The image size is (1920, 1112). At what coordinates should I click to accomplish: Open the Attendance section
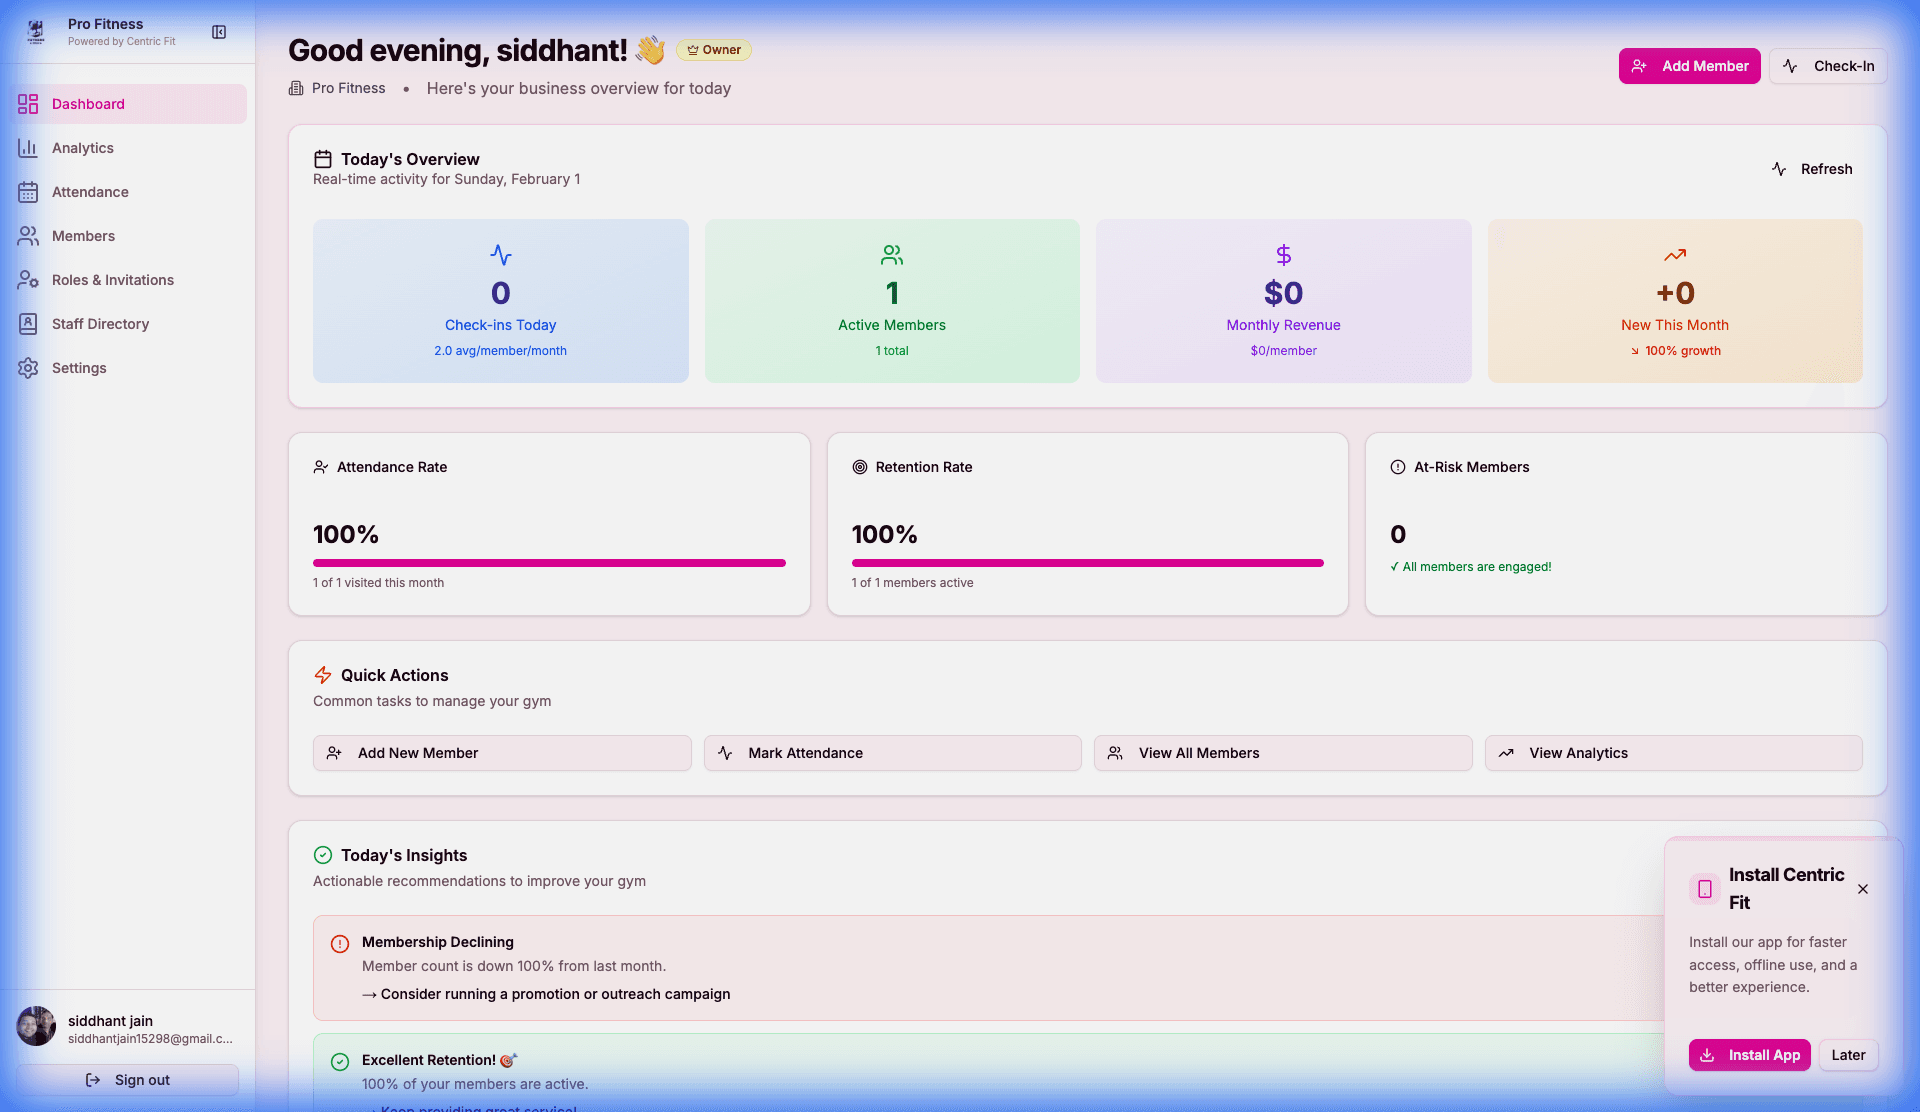pos(90,191)
